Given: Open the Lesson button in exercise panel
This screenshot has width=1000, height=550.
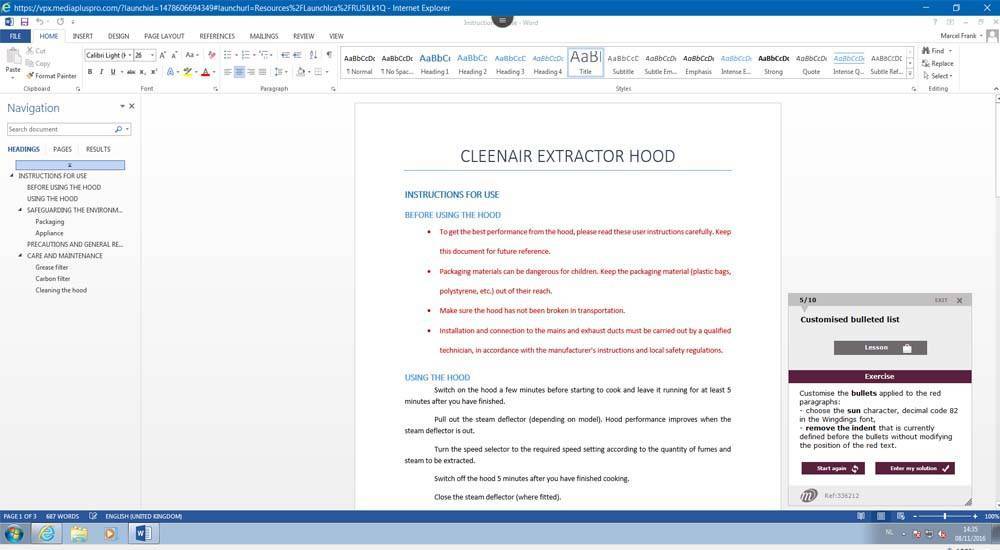Looking at the screenshot, I should tap(880, 348).
